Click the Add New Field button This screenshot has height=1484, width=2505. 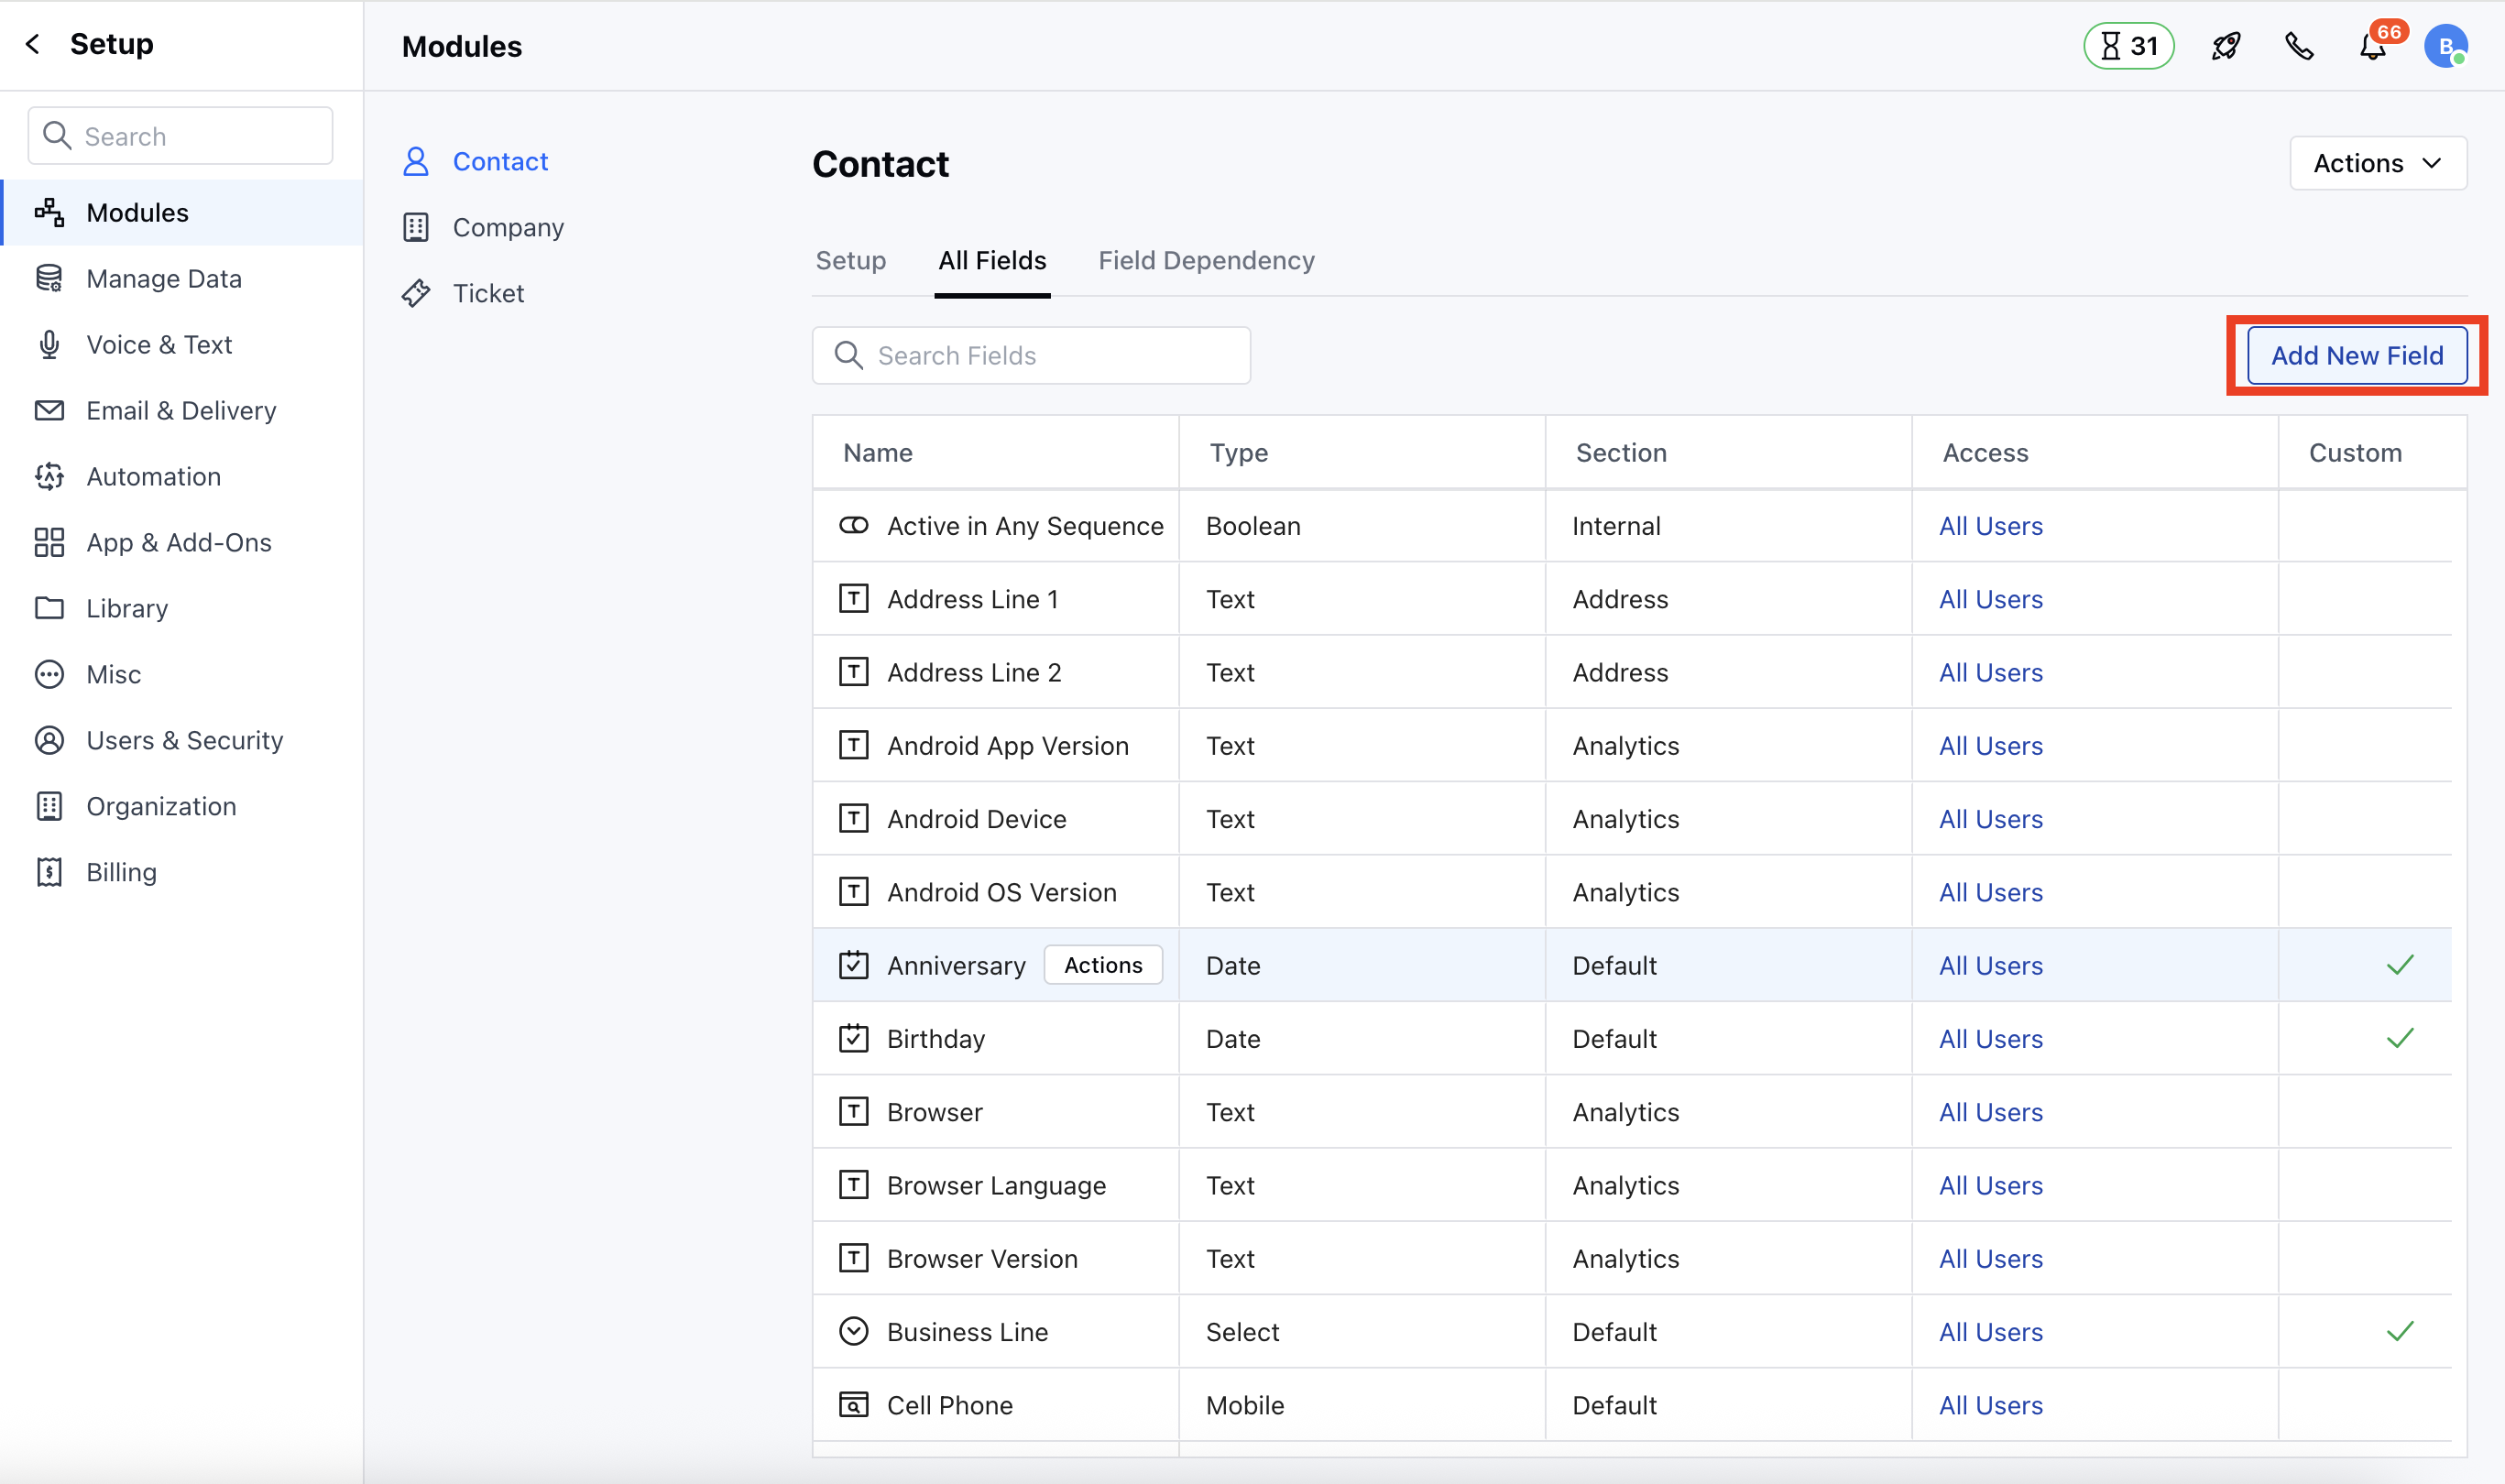[x=2356, y=356]
